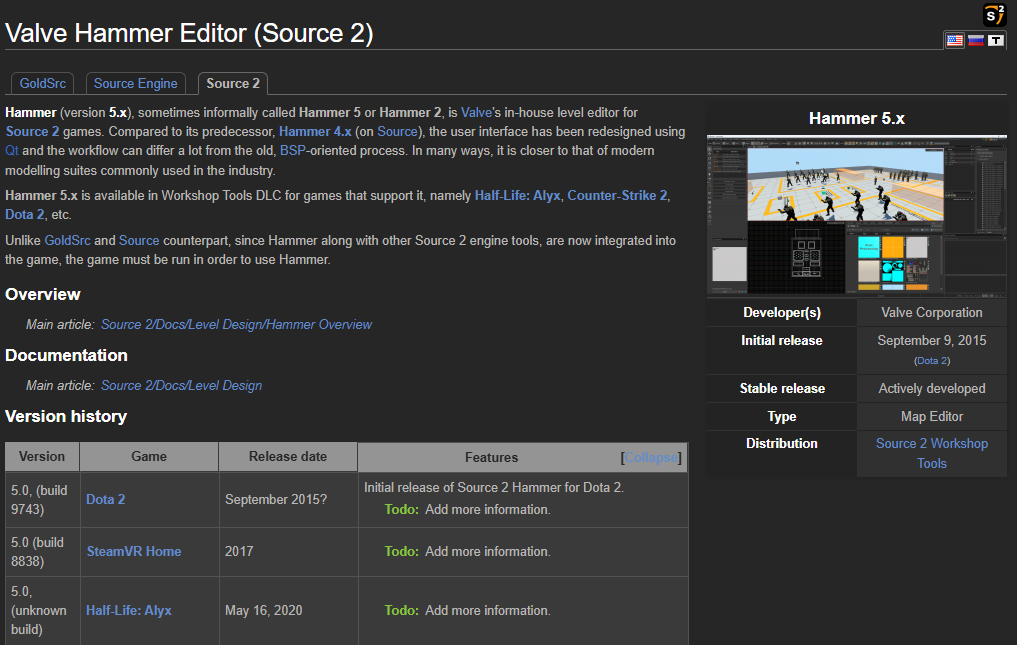Screen dimensions: 1017x645
Task: Click the Source link after GoldSrc in the third paragraph
Action: pos(139,240)
